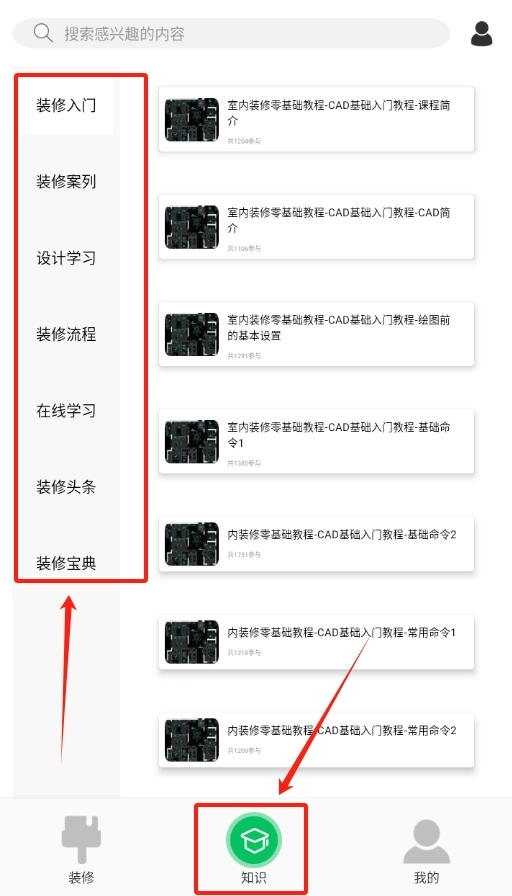Tap the search magnifier icon

[x=43, y=33]
